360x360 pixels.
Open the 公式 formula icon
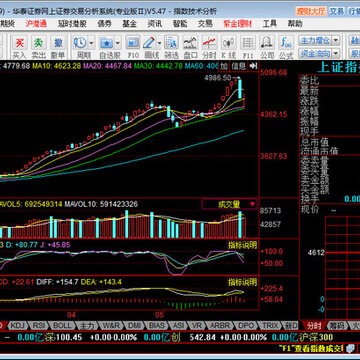(x=286, y=43)
